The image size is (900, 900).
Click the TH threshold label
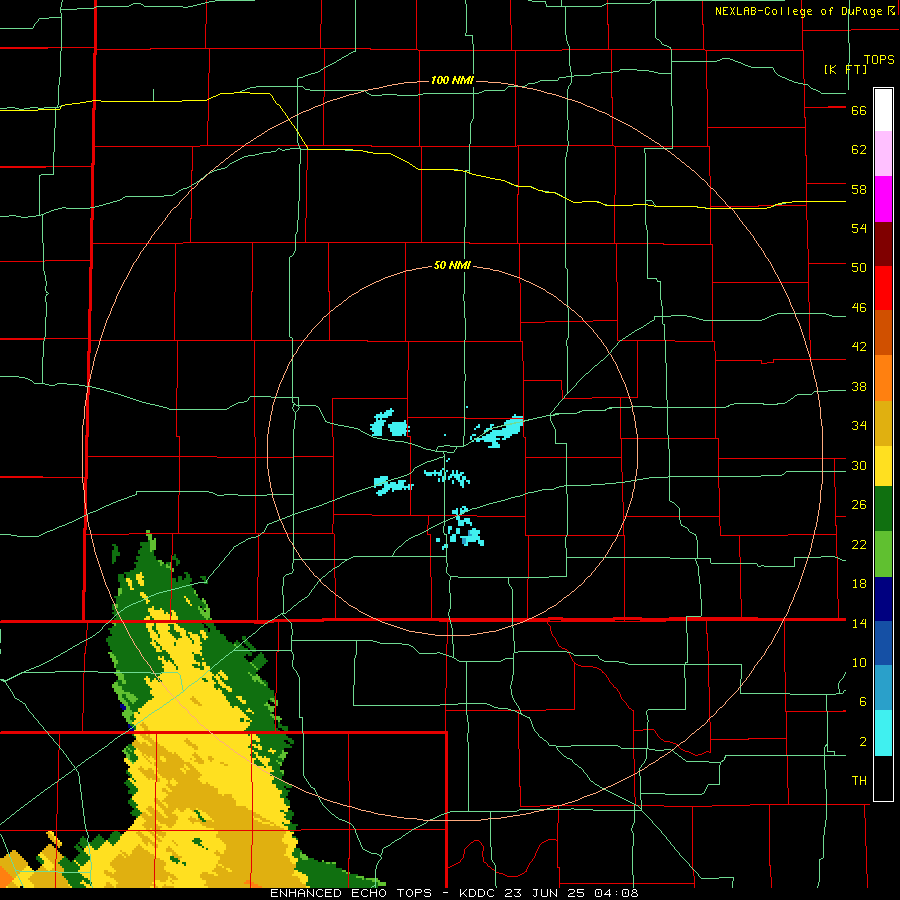[859, 781]
